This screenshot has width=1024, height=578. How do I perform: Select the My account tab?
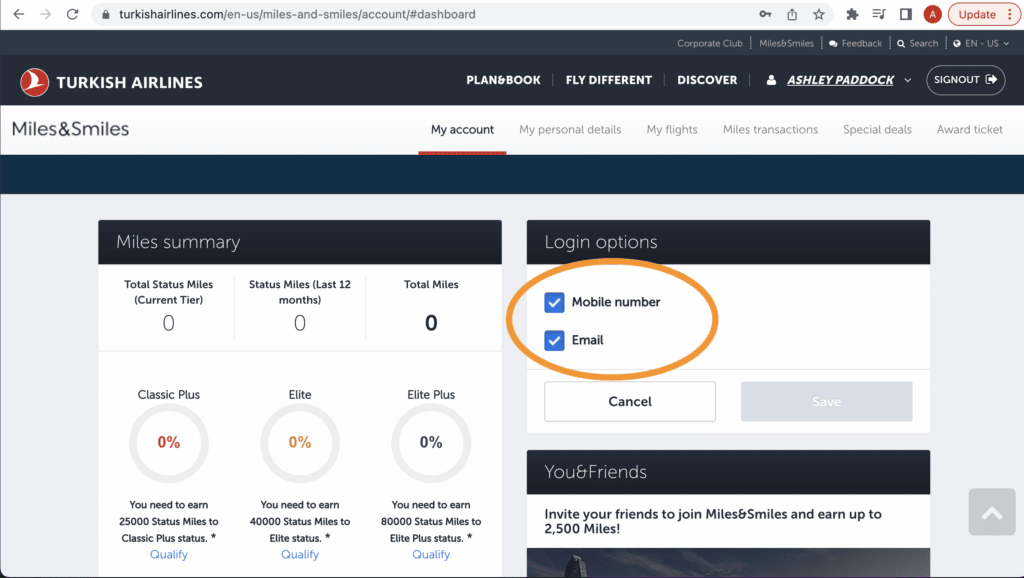[x=462, y=129]
